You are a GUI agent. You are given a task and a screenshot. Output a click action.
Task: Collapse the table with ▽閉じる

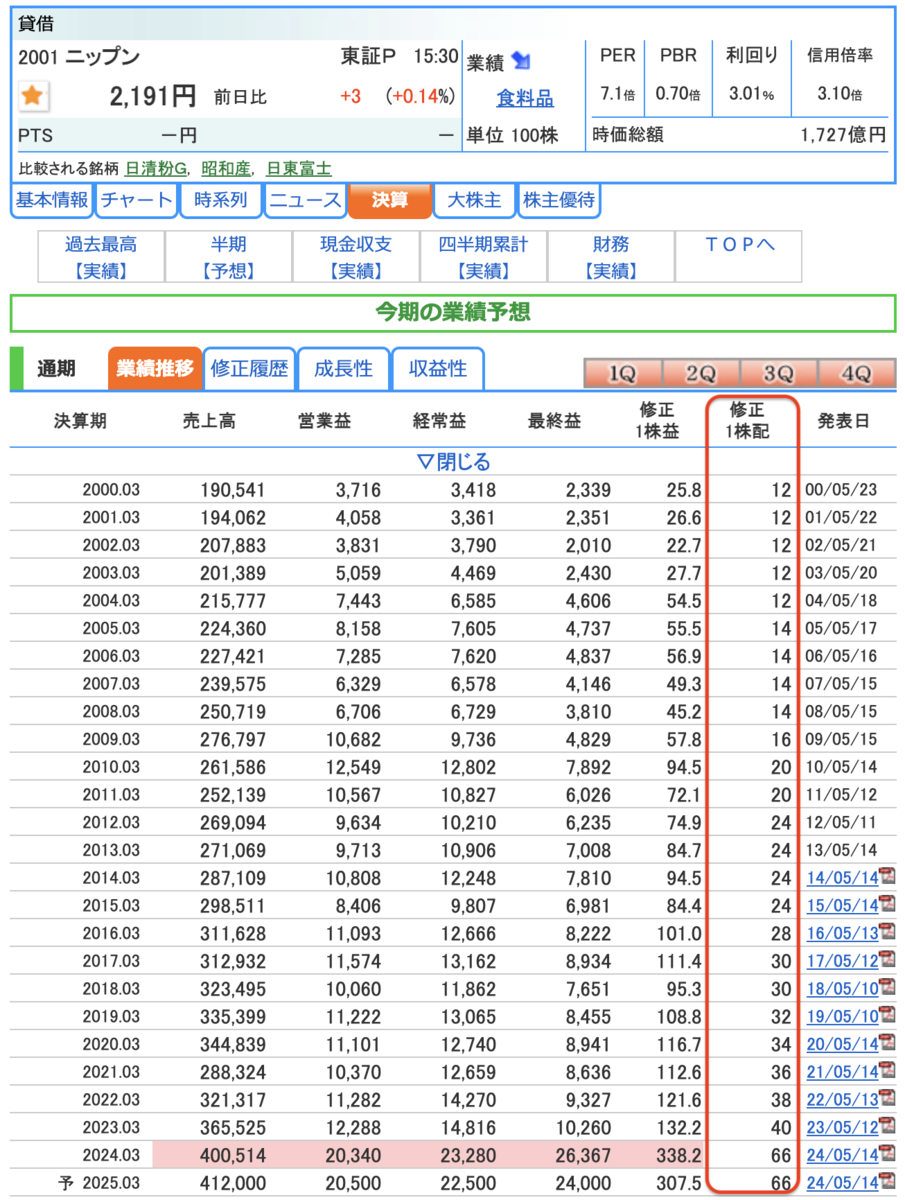pyautogui.click(x=453, y=462)
